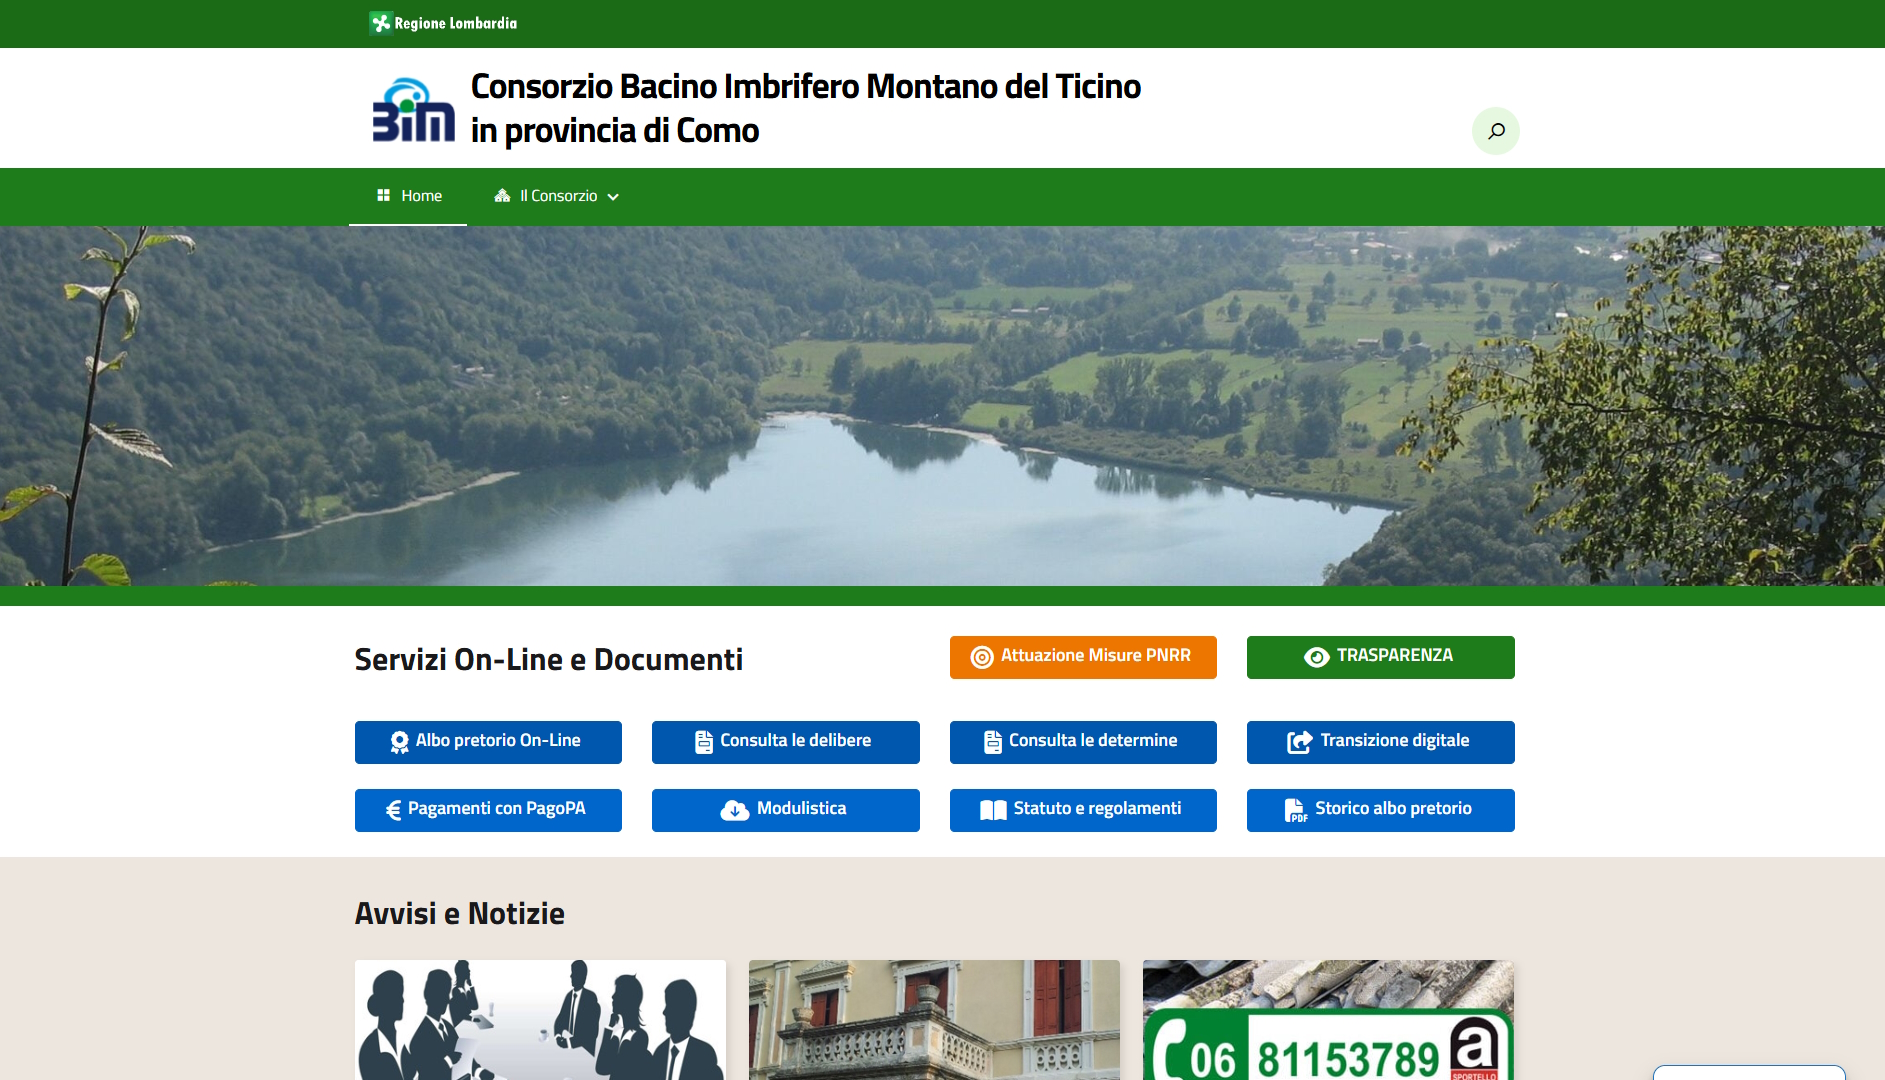Screen dimensions: 1885x1080
Task: Open Storico albo pretorio
Action: (x=1380, y=810)
